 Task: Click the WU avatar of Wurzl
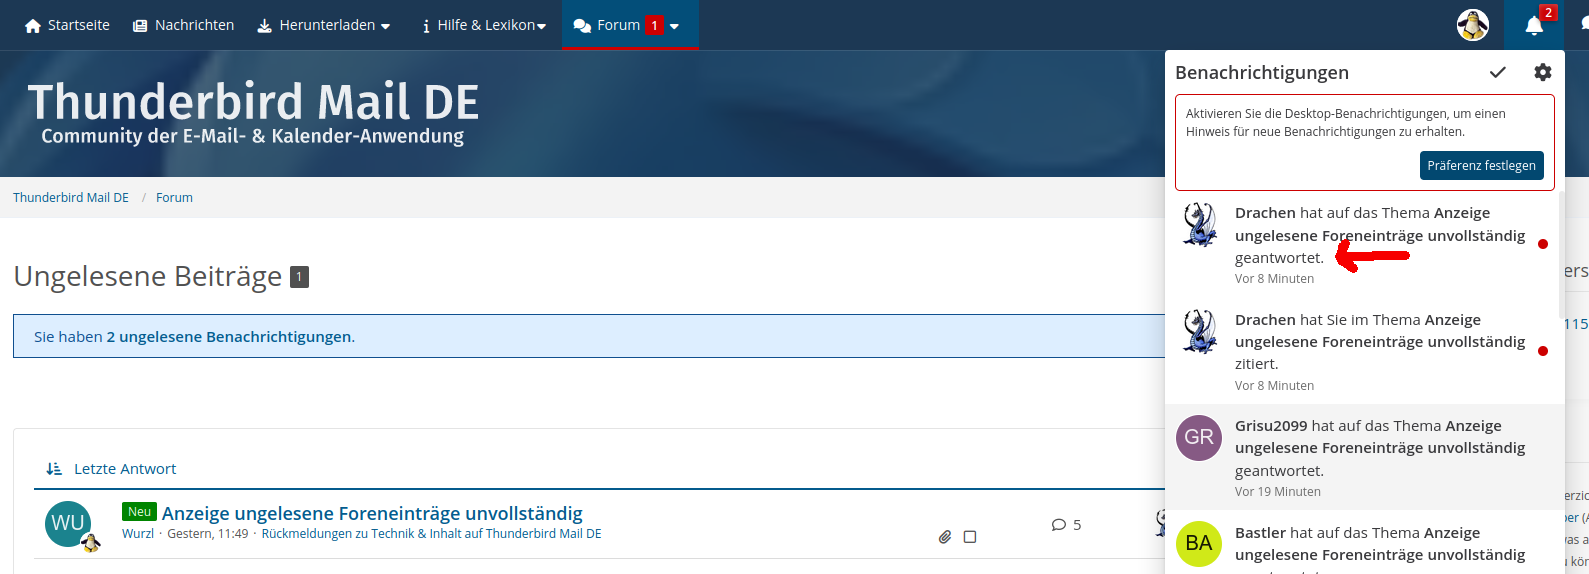68,524
